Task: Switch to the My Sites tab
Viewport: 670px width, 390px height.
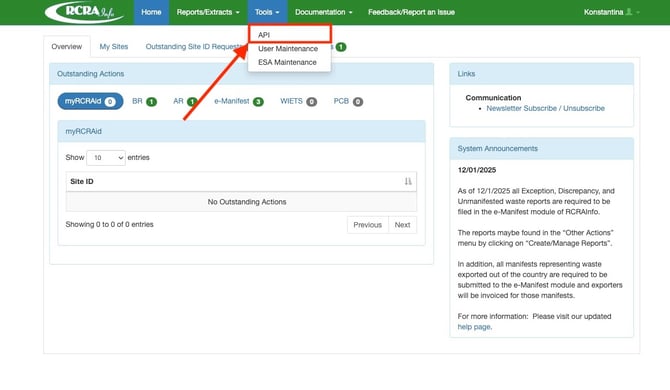Action: tap(114, 47)
